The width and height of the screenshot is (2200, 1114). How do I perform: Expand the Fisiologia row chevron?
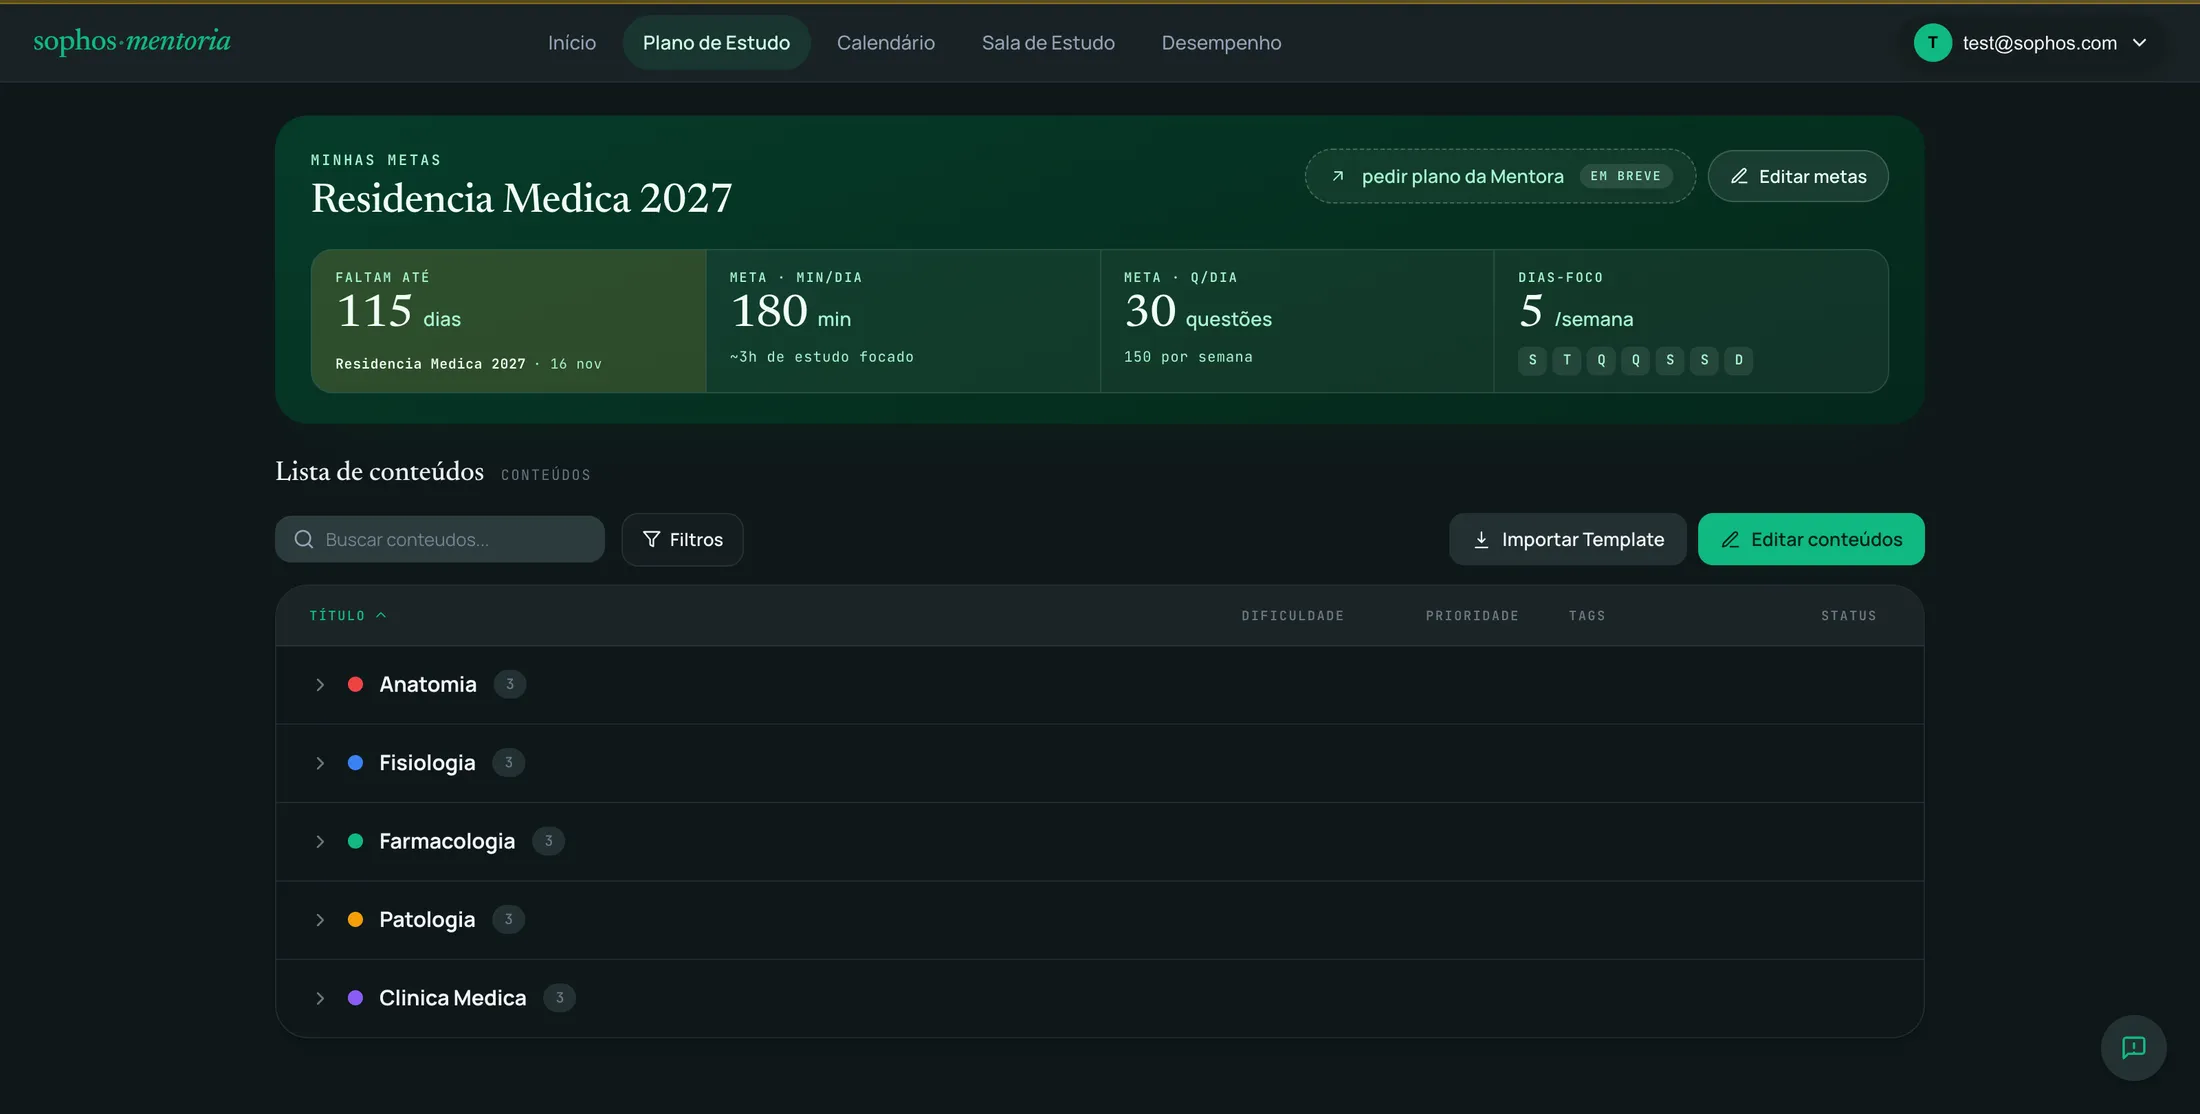(320, 763)
